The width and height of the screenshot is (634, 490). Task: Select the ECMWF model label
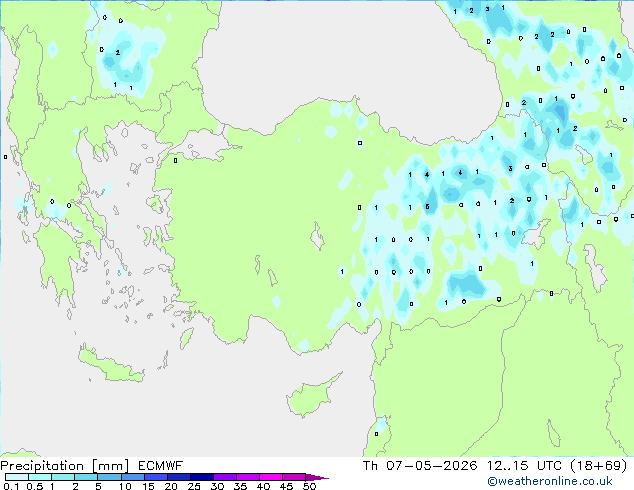point(161,466)
